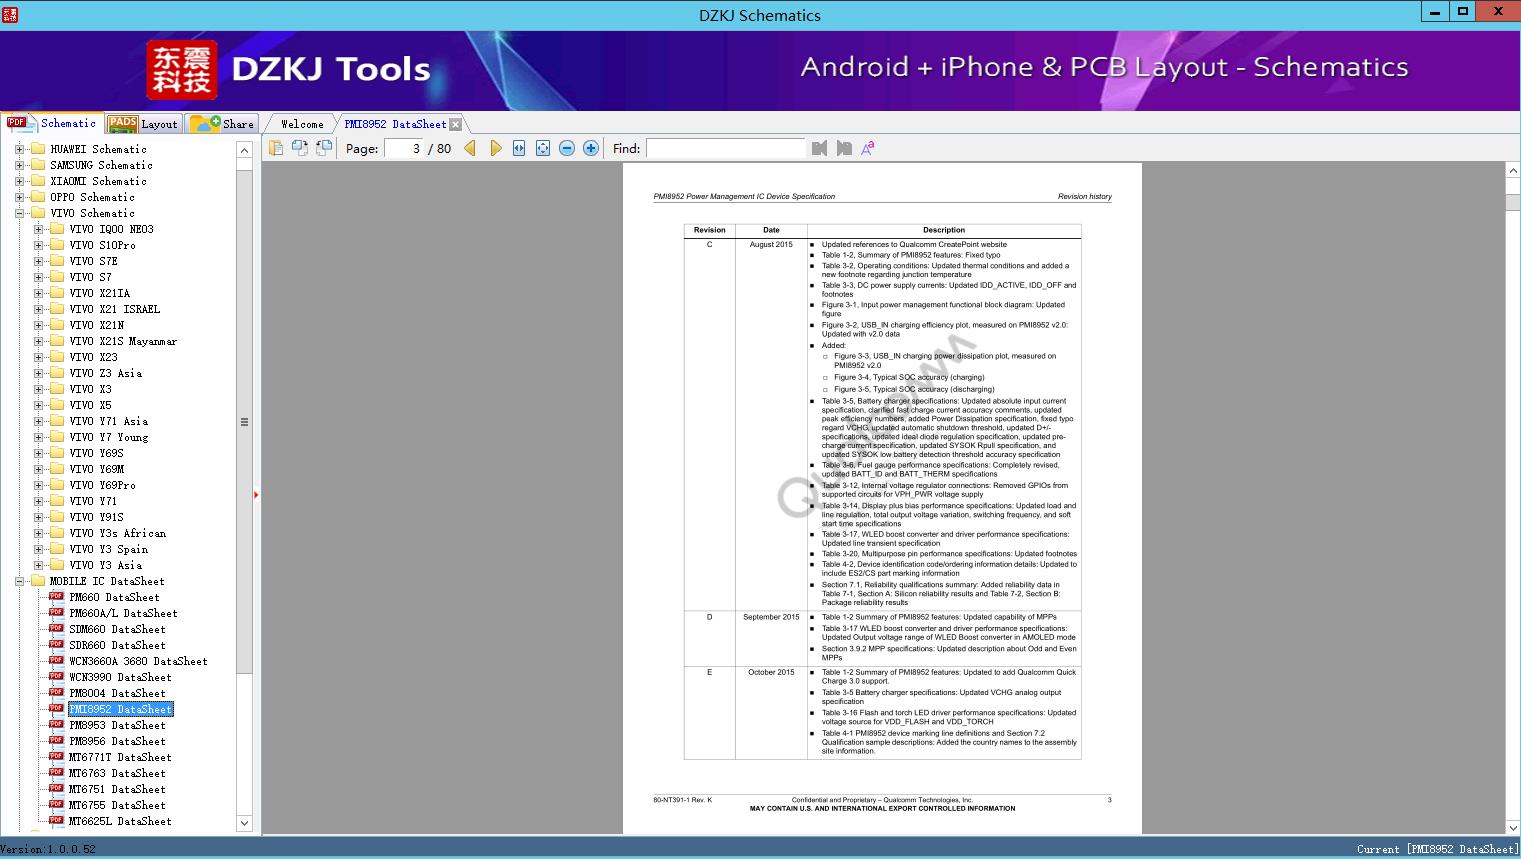Type in the Find search field

(725, 148)
